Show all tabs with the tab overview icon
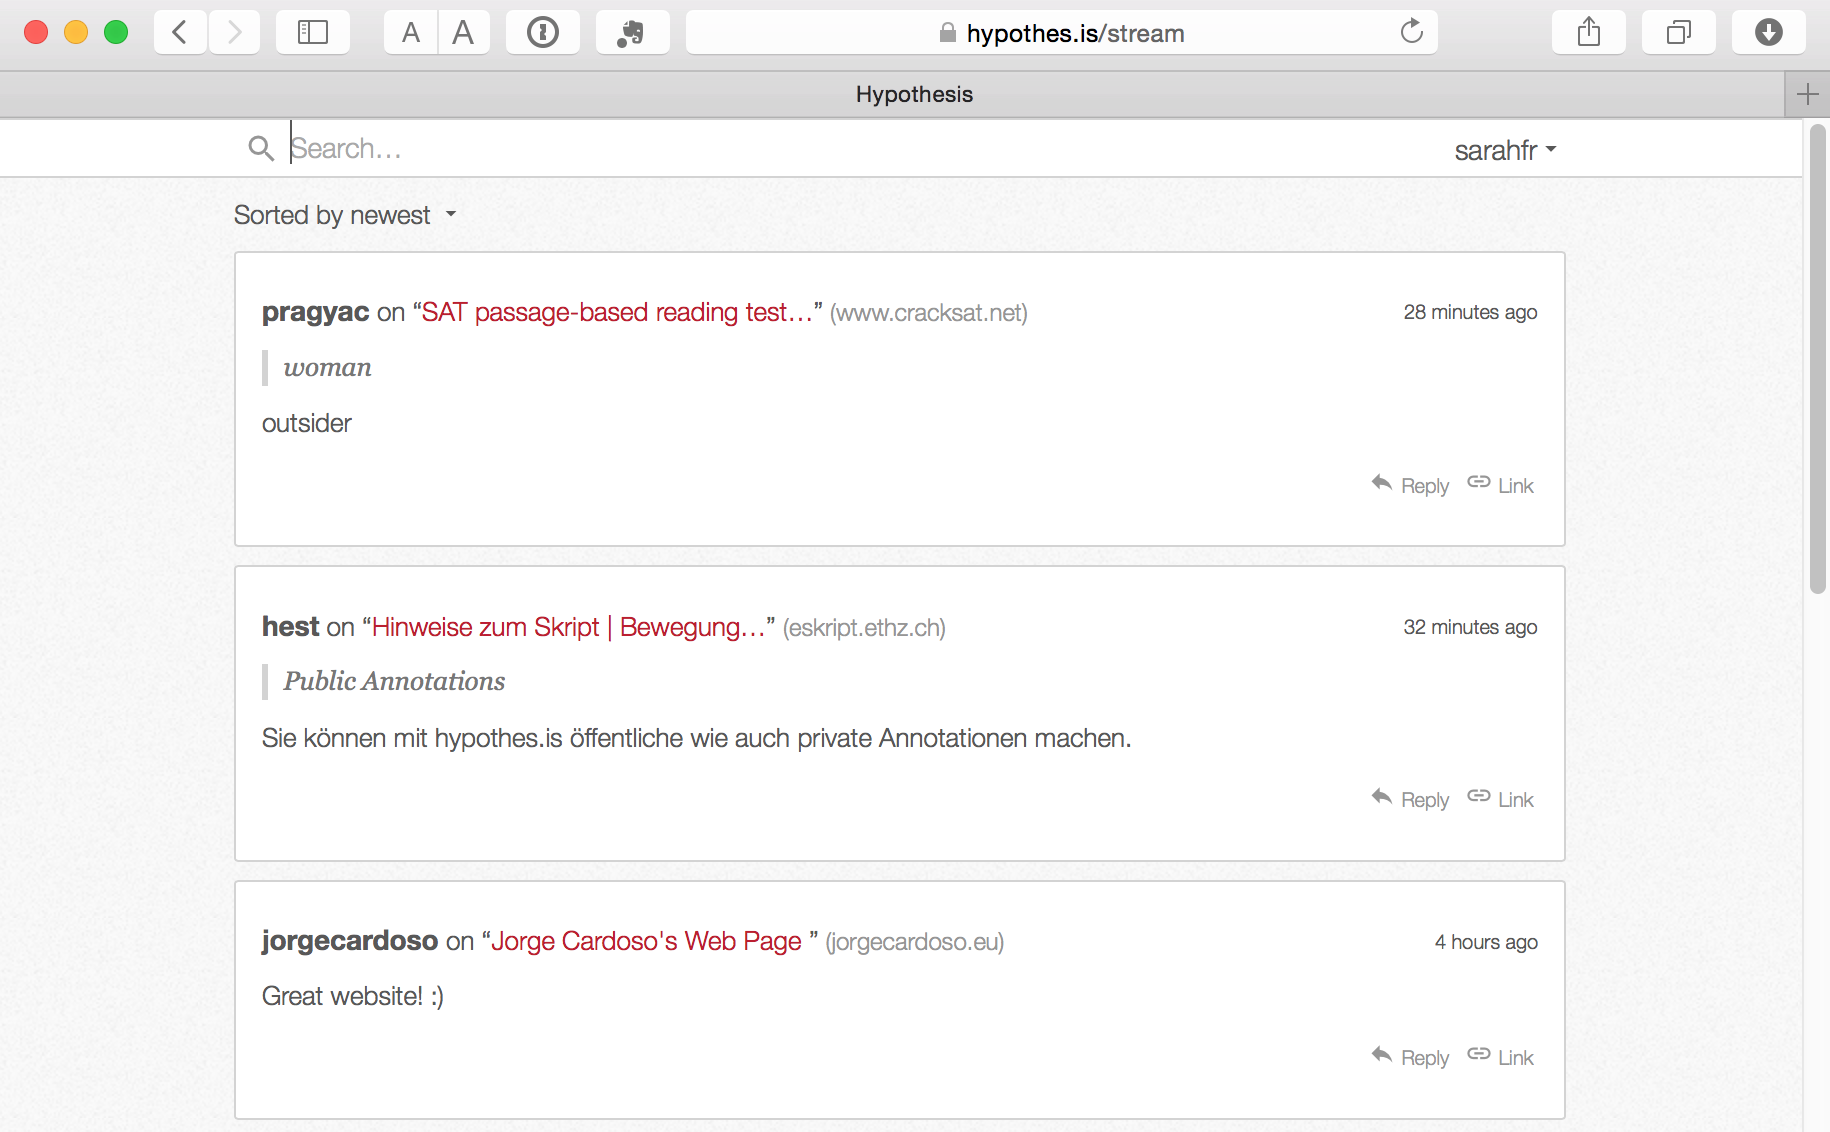Viewport: 1830px width, 1132px height. [1679, 32]
